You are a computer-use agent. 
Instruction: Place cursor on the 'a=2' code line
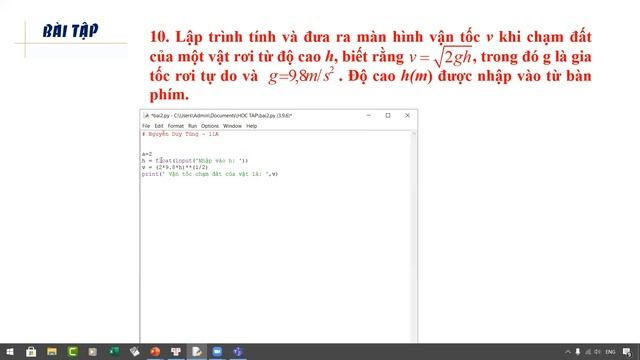147,154
